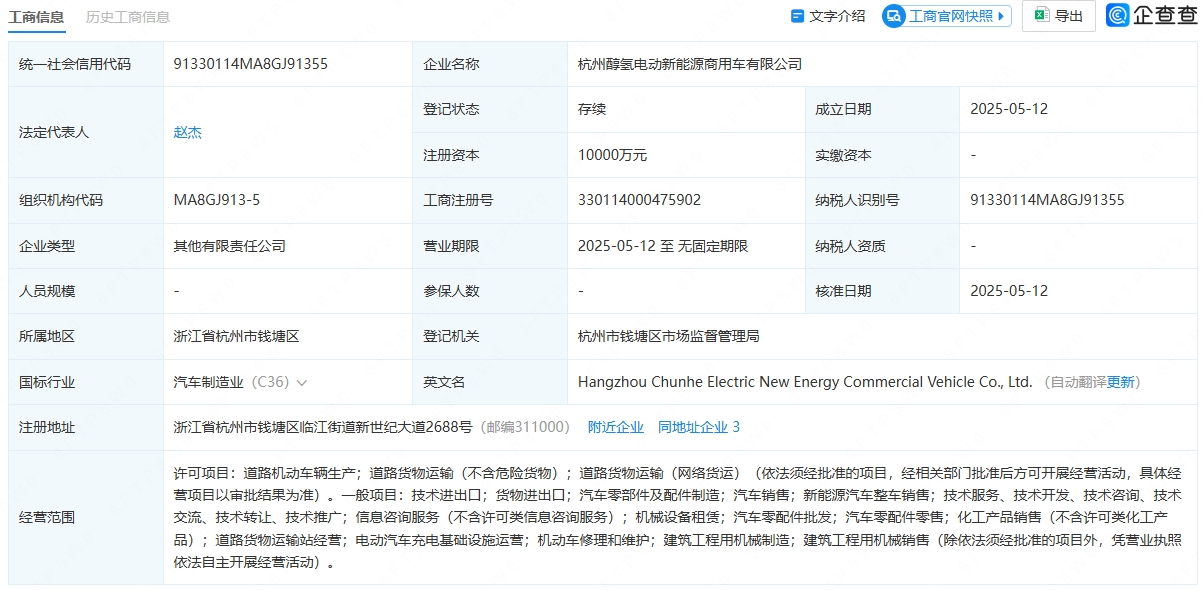Switch to the 工商信息 tab
The width and height of the screenshot is (1203, 590).
(36, 16)
